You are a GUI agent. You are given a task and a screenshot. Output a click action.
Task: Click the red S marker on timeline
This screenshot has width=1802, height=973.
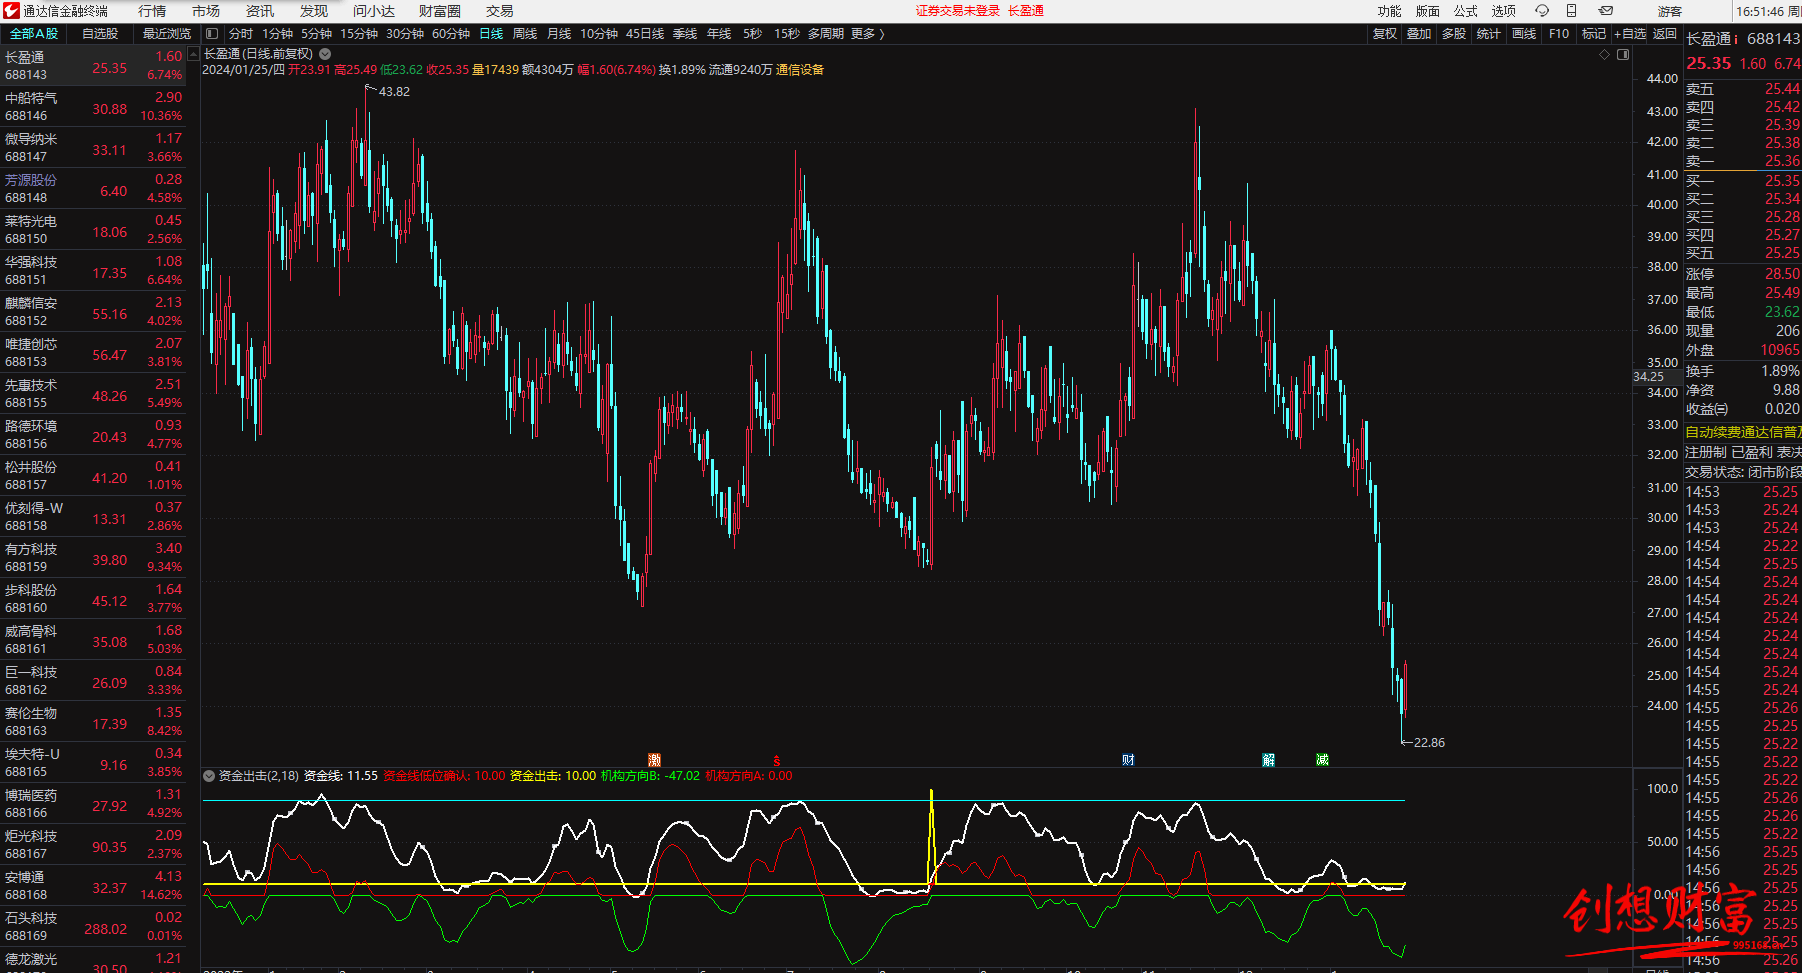coord(777,761)
